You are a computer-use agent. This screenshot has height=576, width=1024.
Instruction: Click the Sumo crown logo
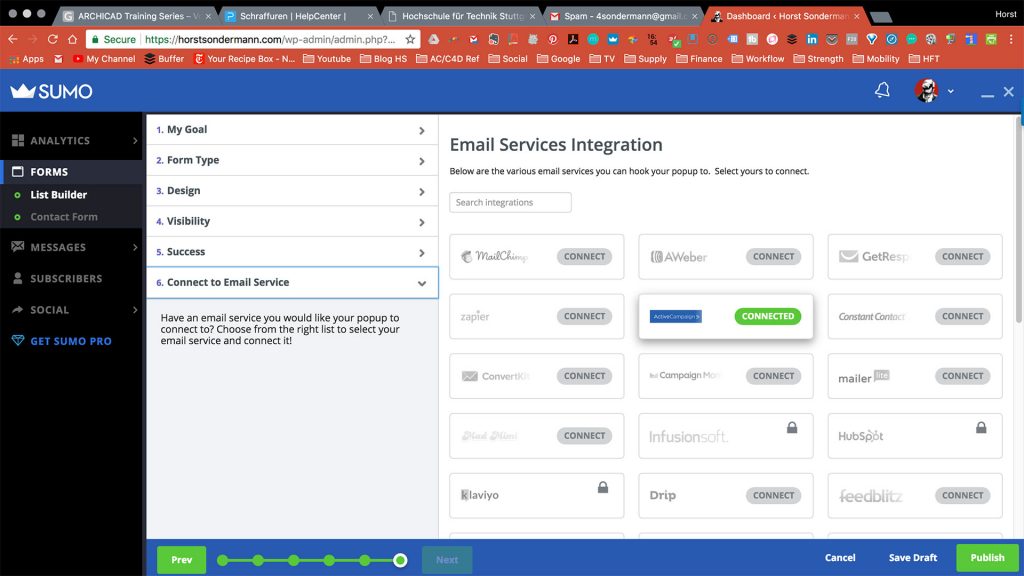pyautogui.click(x=23, y=91)
